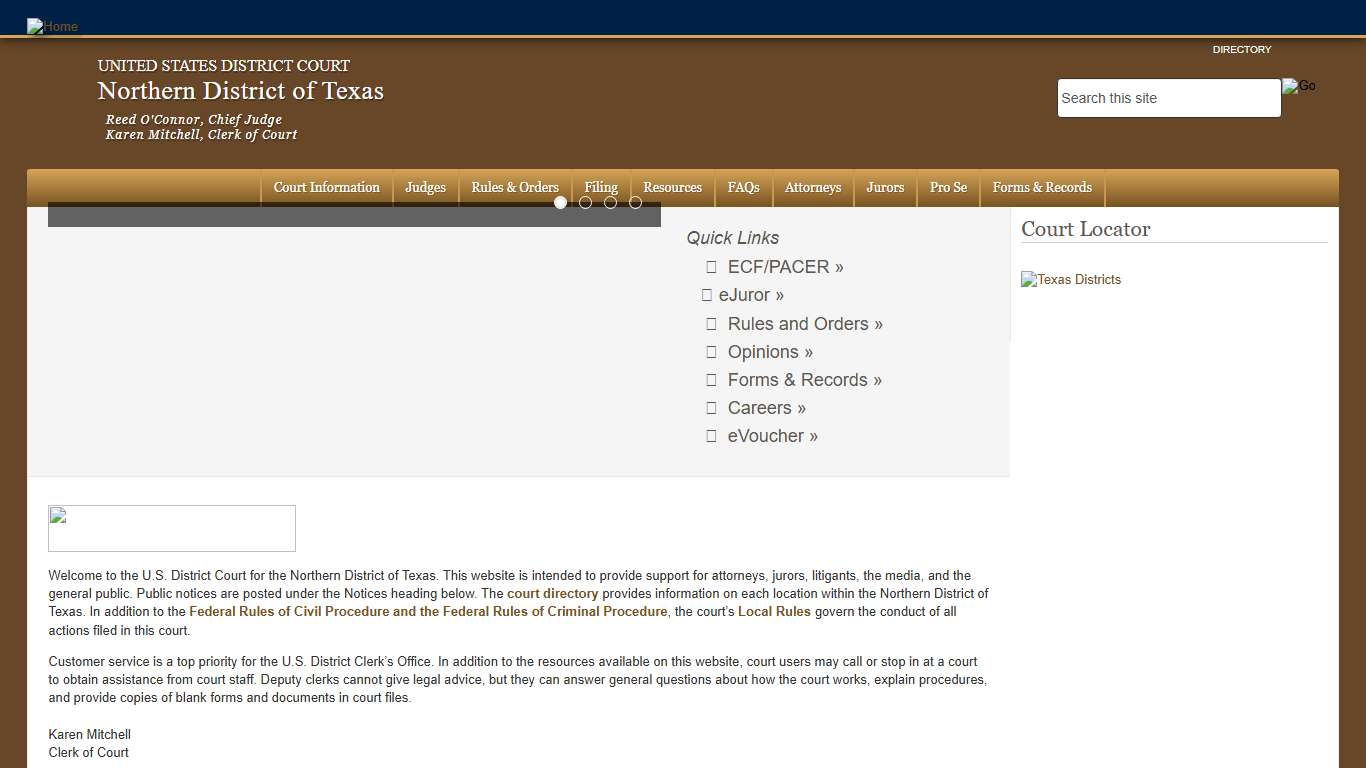The width and height of the screenshot is (1366, 768).
Task: Open the Pro Se menu item
Action: tap(948, 188)
